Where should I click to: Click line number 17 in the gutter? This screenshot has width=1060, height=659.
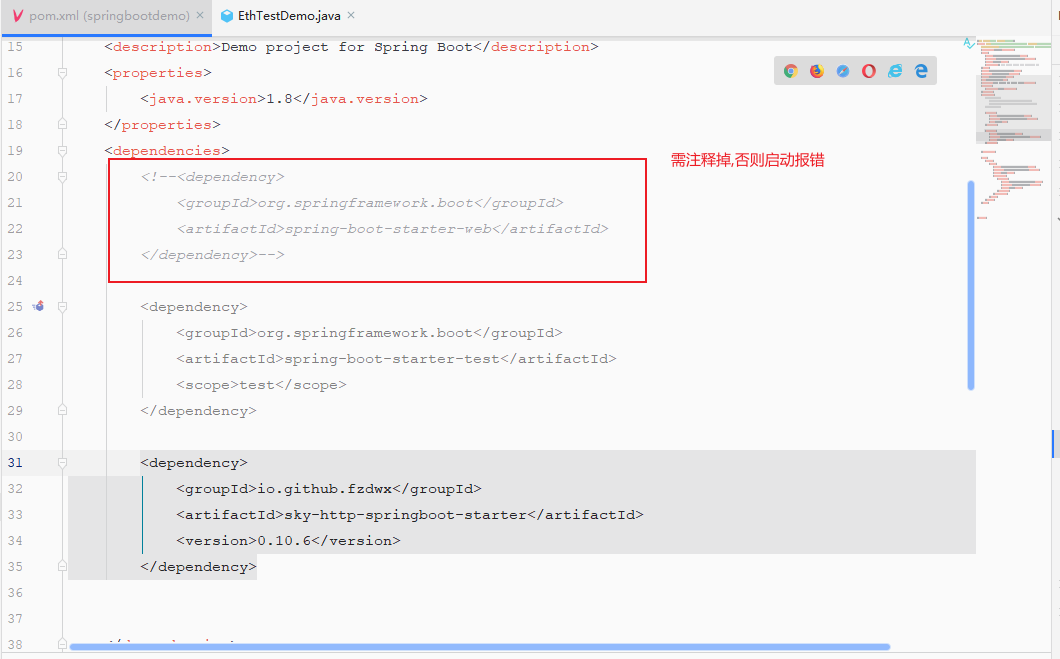coord(15,99)
